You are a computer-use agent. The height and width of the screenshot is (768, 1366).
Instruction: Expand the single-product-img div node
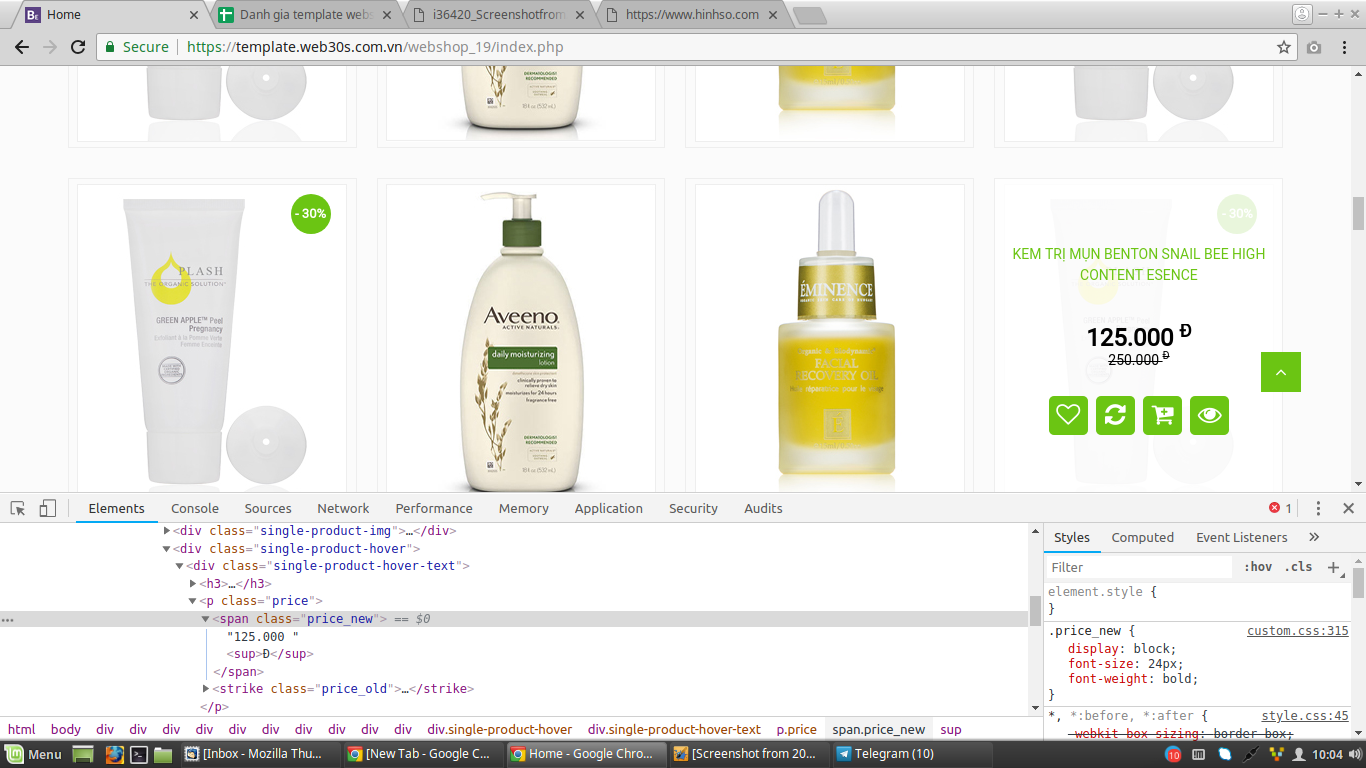point(167,531)
